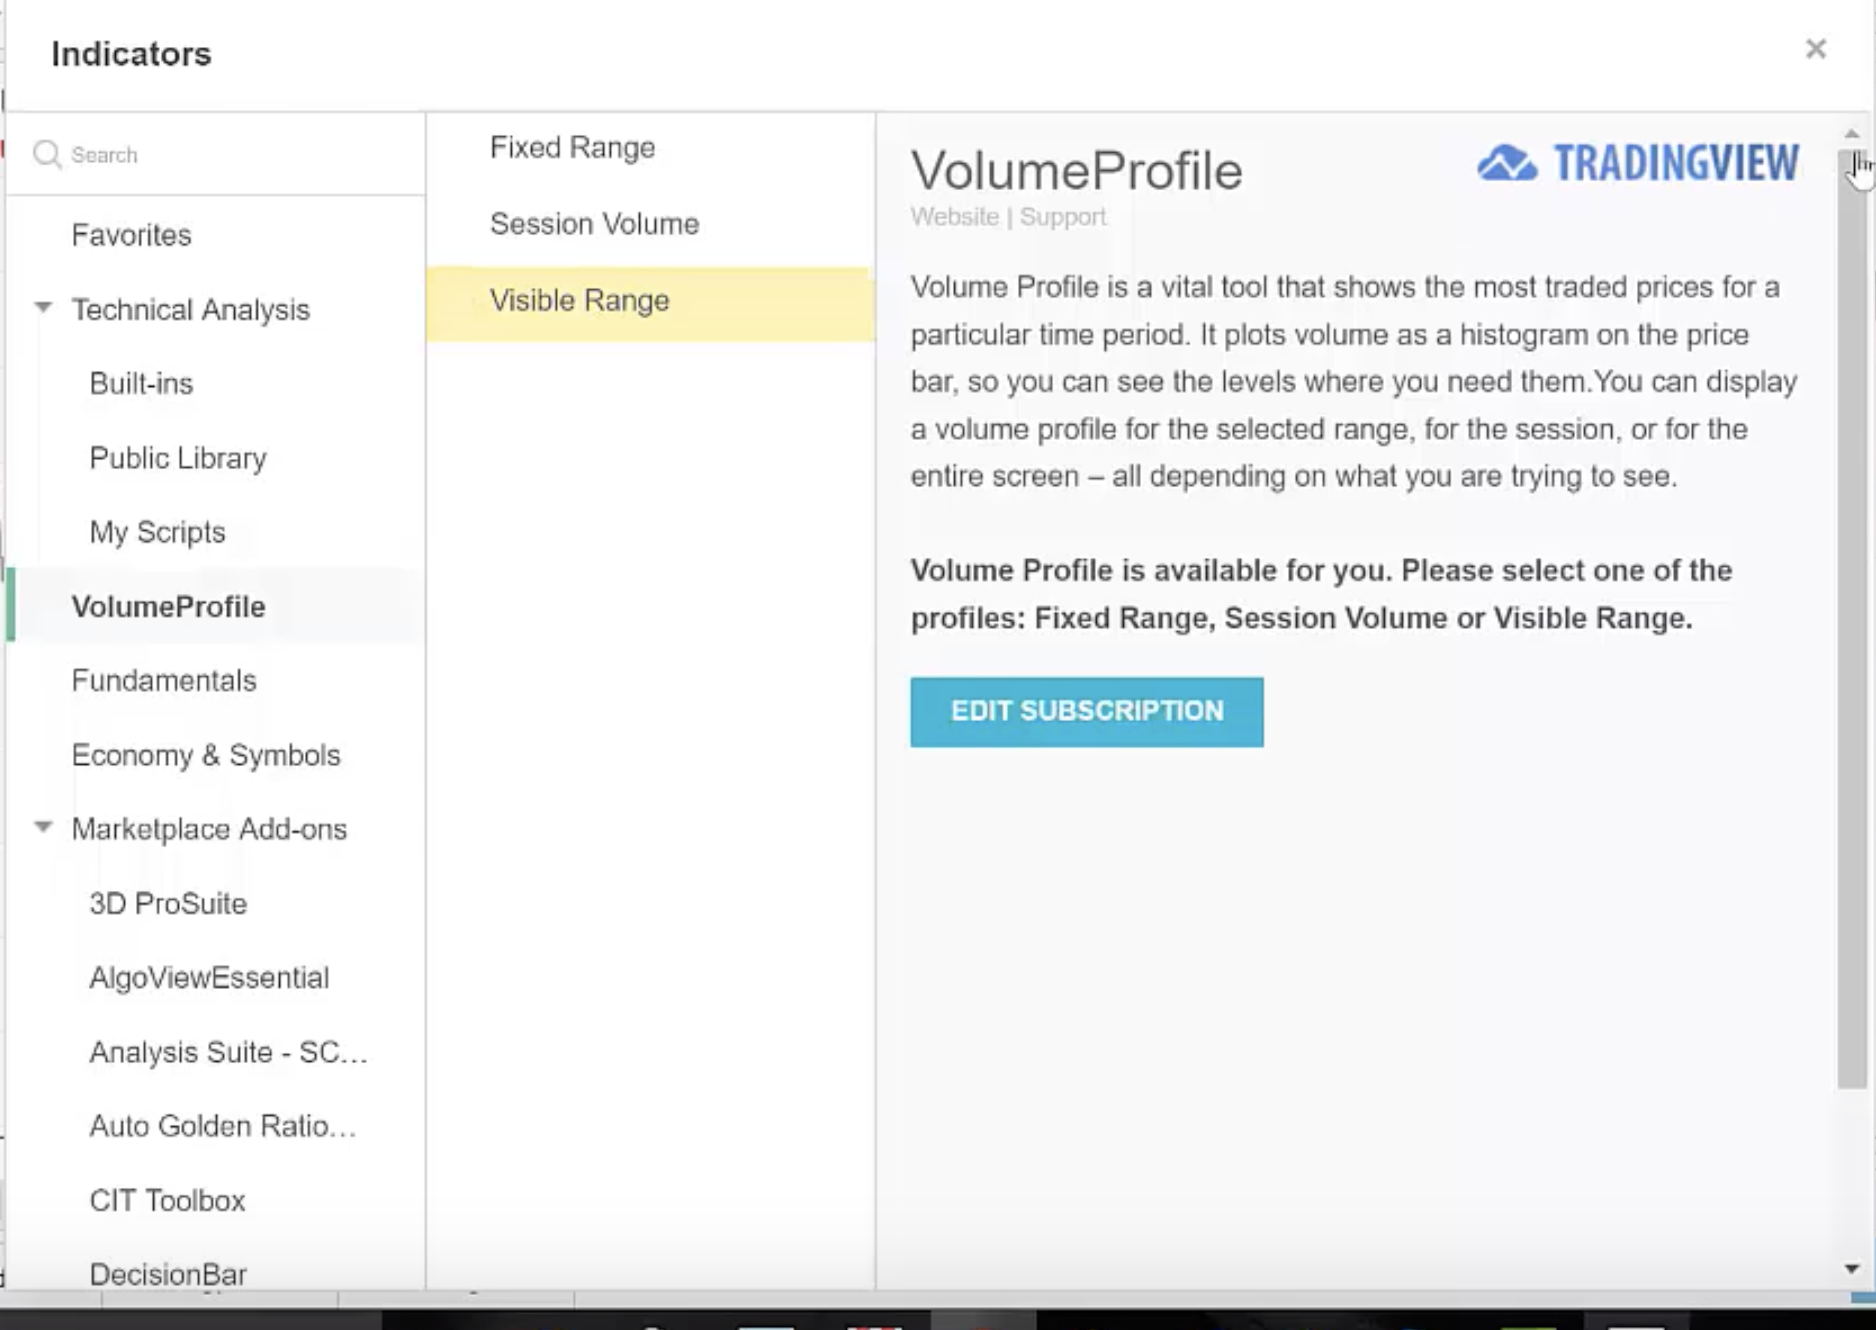Add the Visible Range volume profile
1876x1330 pixels.
[x=650, y=303]
